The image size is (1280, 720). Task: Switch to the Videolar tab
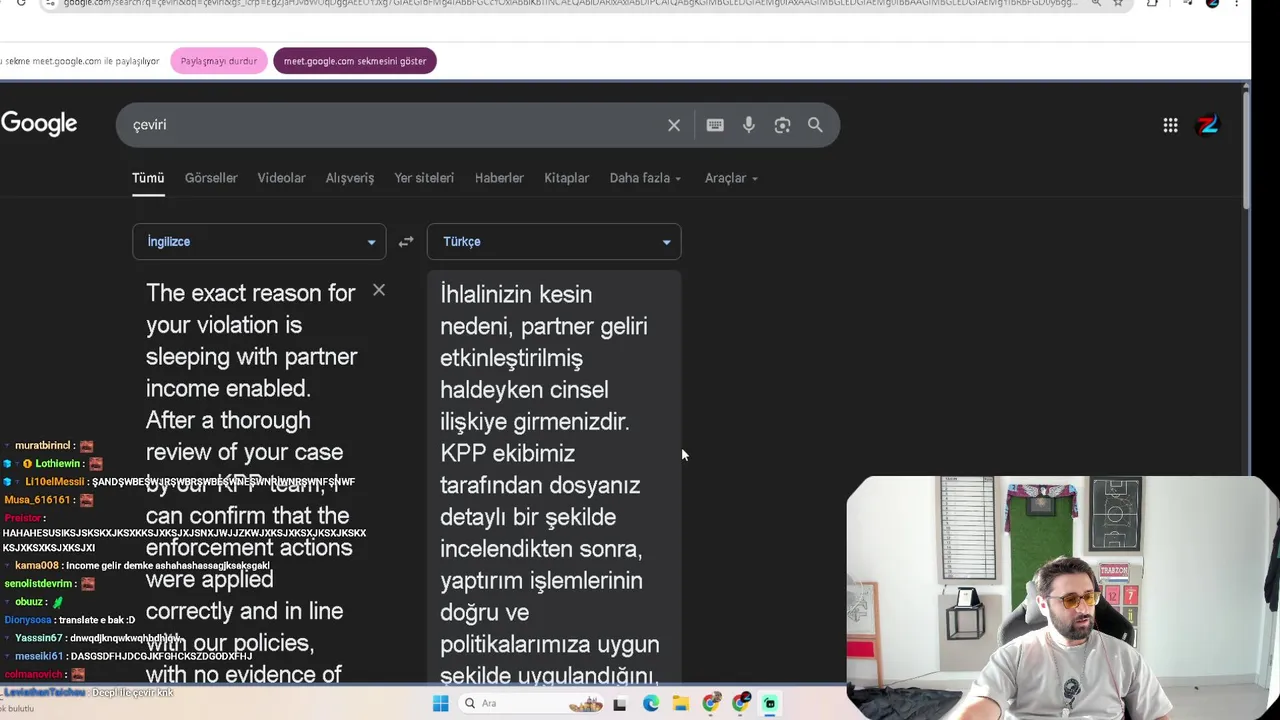281,178
